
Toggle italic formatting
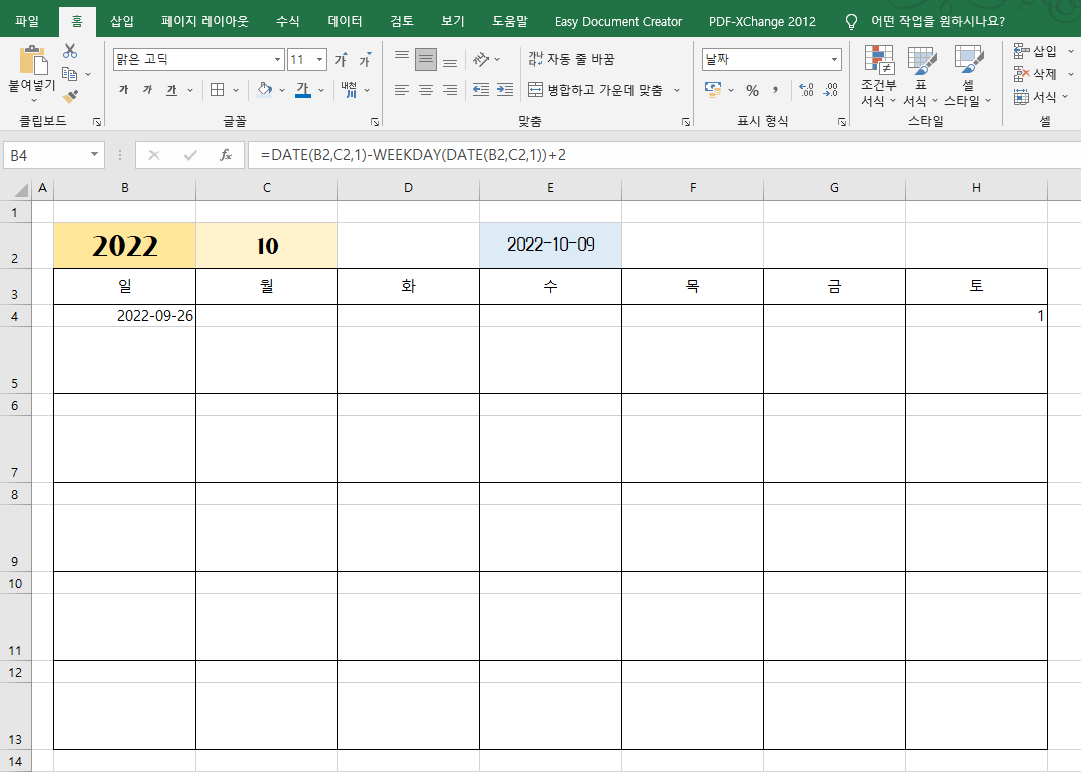(147, 90)
